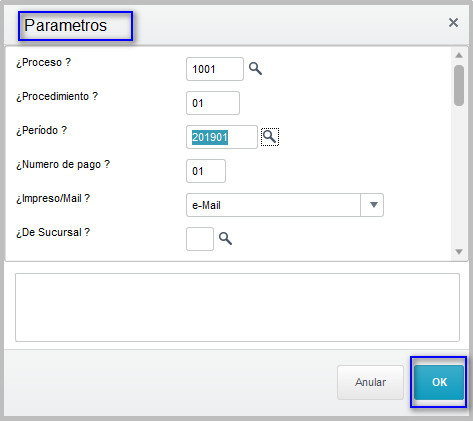This screenshot has height=422, width=473.
Task: Open the De Sucursal lookup magnifier
Action: (x=225, y=239)
